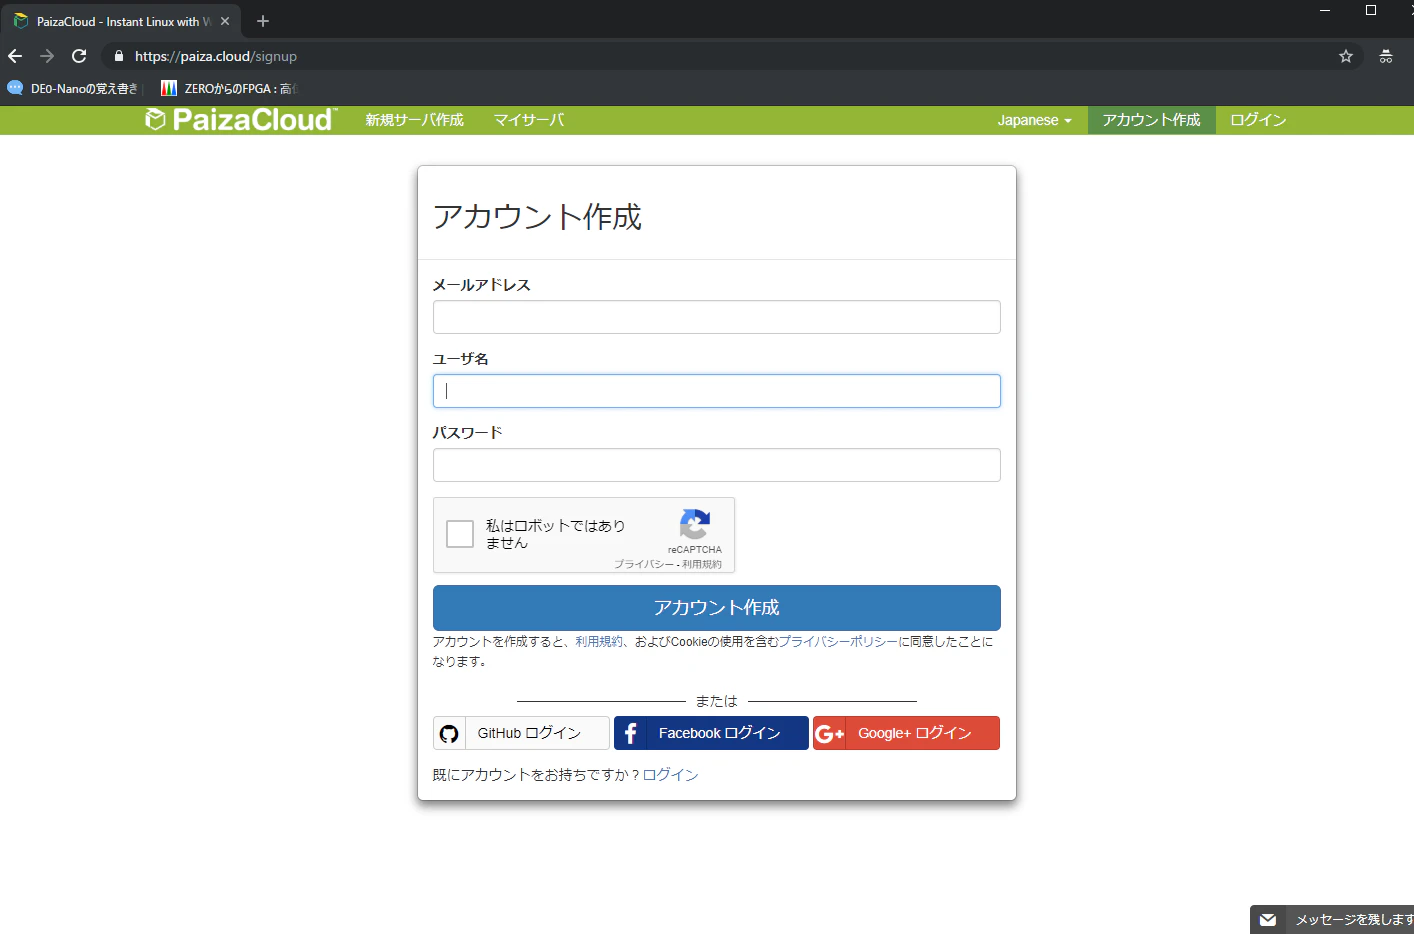Screen dimensions: 1414x934
Task: Focus the パスワード input field
Action: coord(717,465)
